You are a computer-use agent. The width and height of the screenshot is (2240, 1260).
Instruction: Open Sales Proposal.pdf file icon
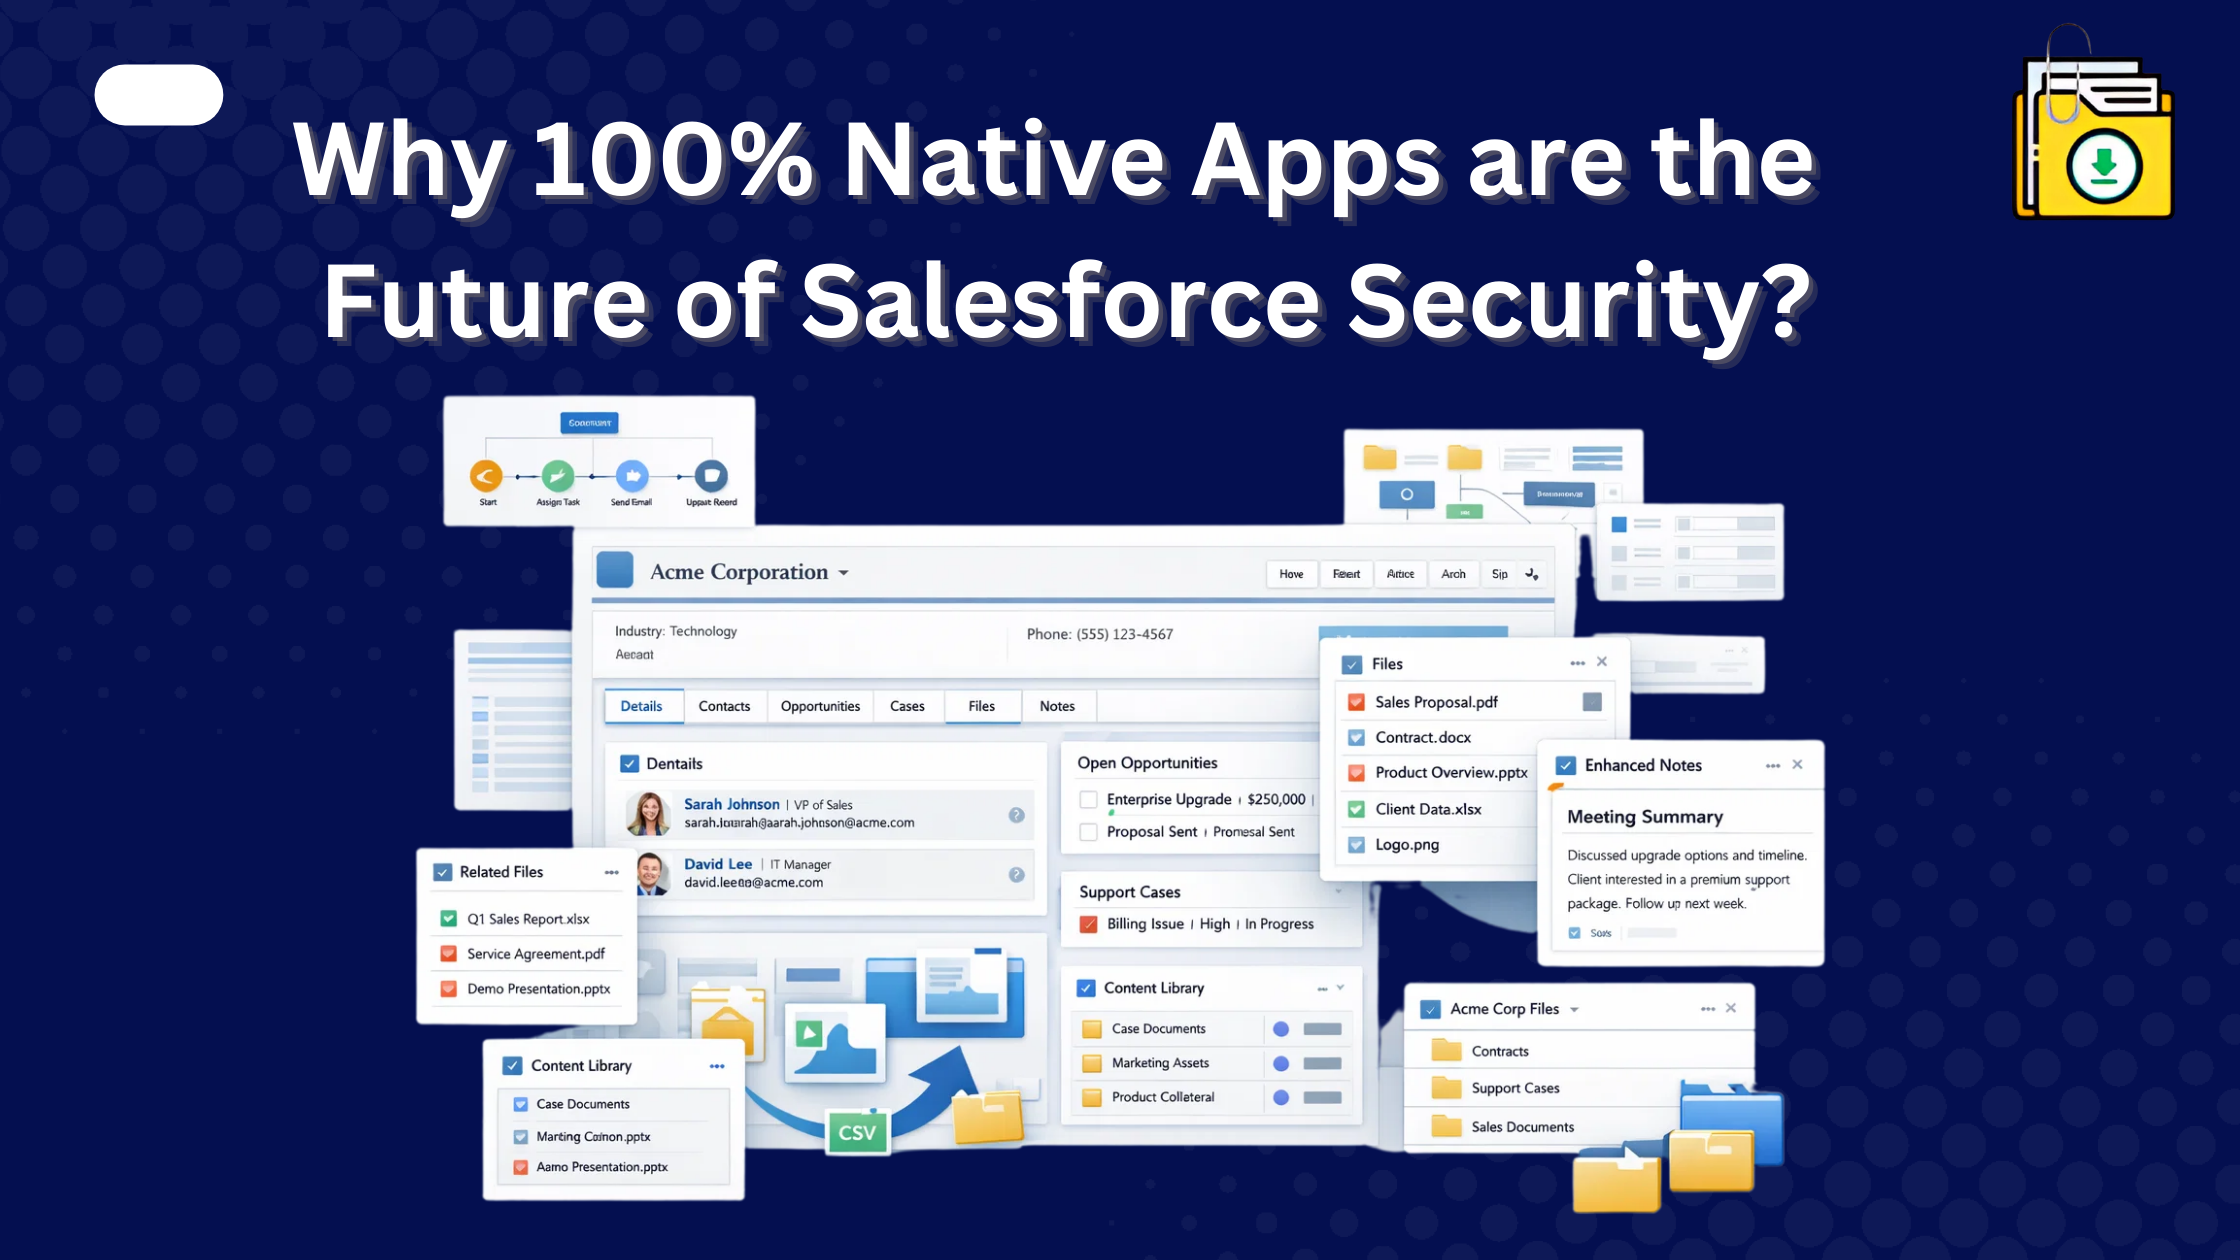(1356, 702)
